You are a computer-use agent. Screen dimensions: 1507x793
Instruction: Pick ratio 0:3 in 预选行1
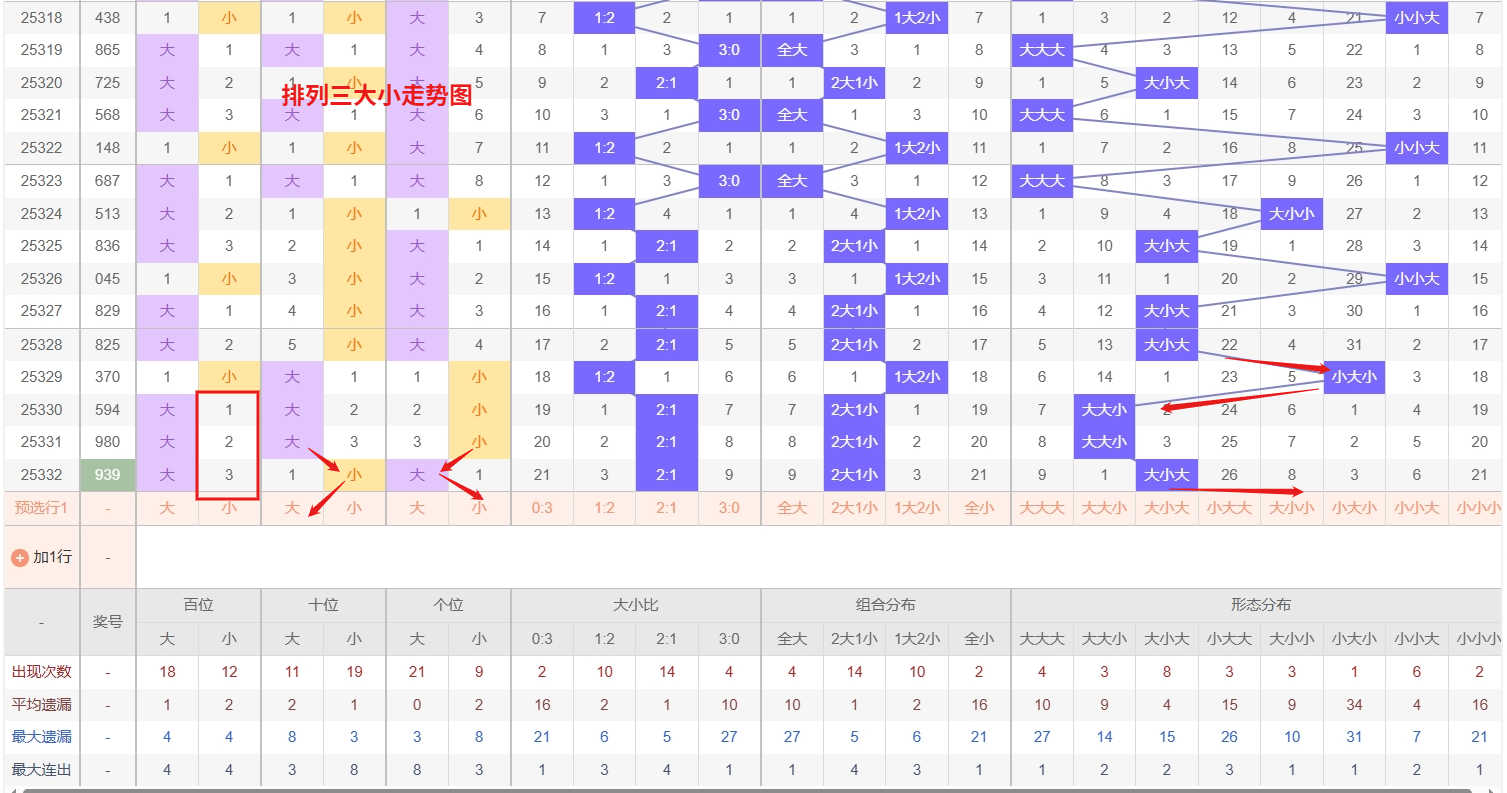542,508
